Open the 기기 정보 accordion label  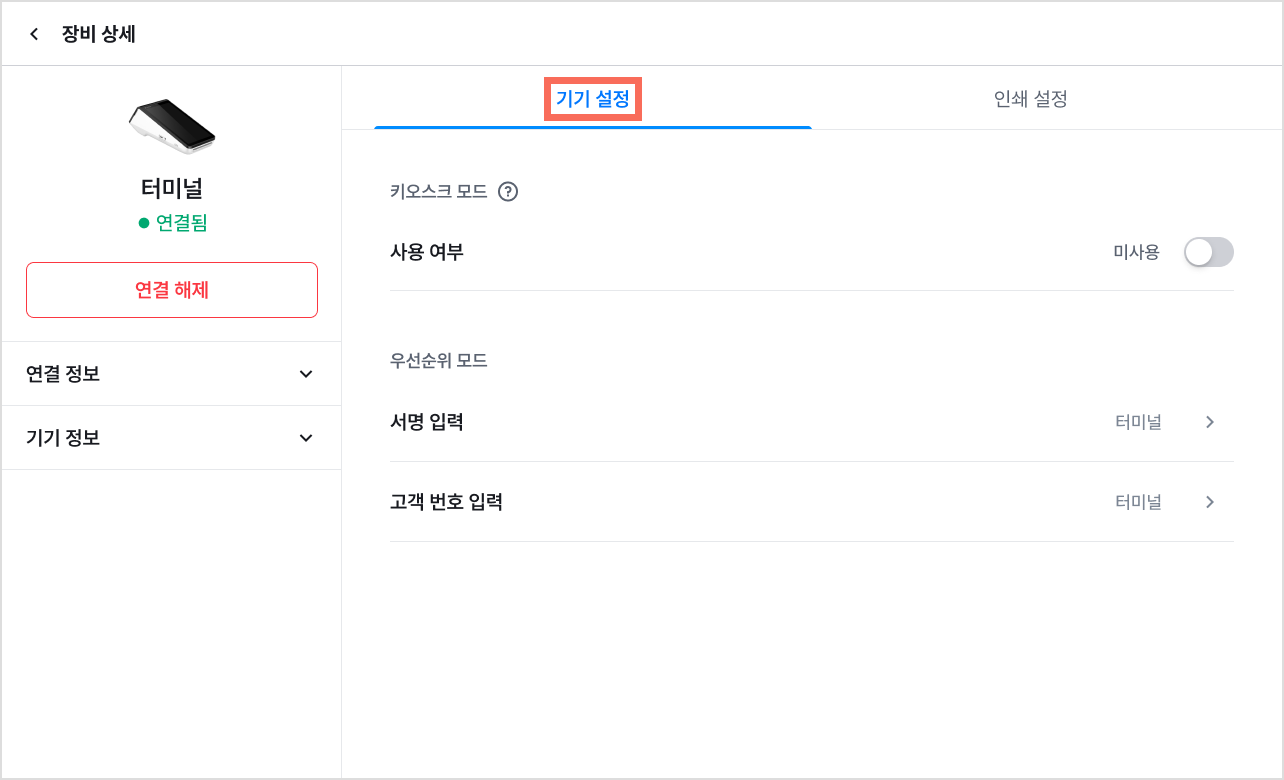click(63, 438)
